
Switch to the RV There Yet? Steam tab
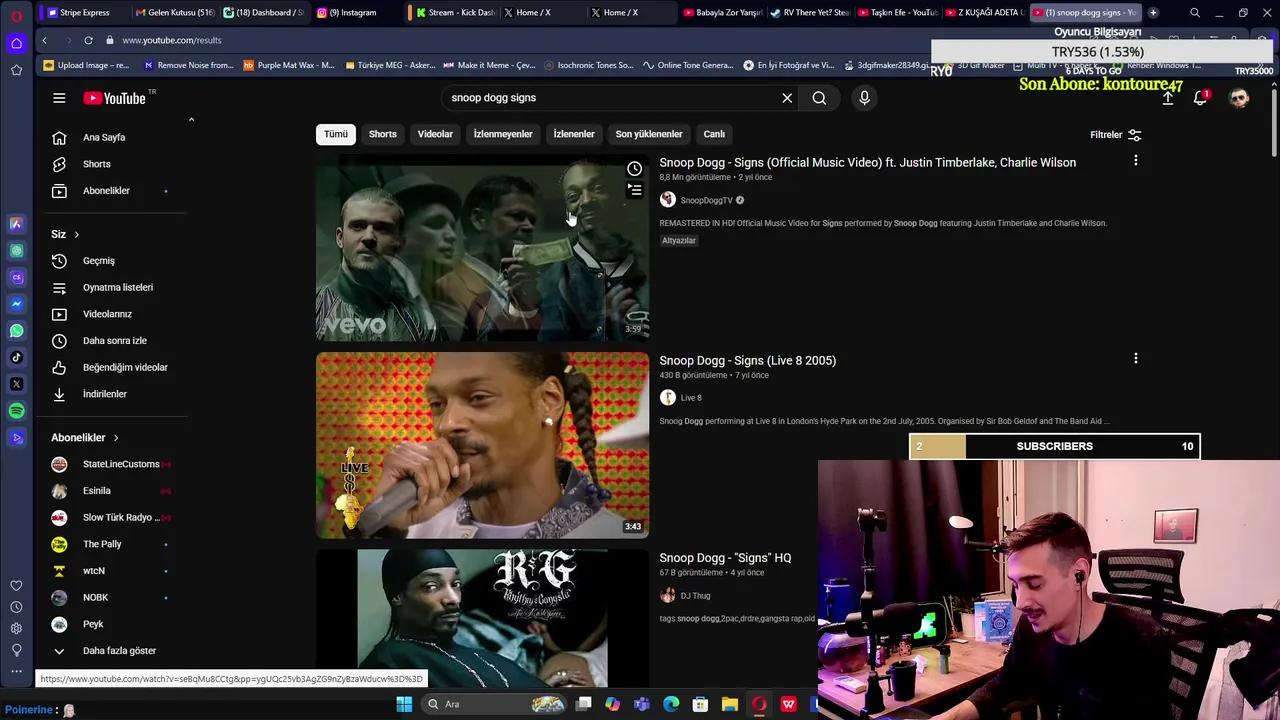[810, 12]
